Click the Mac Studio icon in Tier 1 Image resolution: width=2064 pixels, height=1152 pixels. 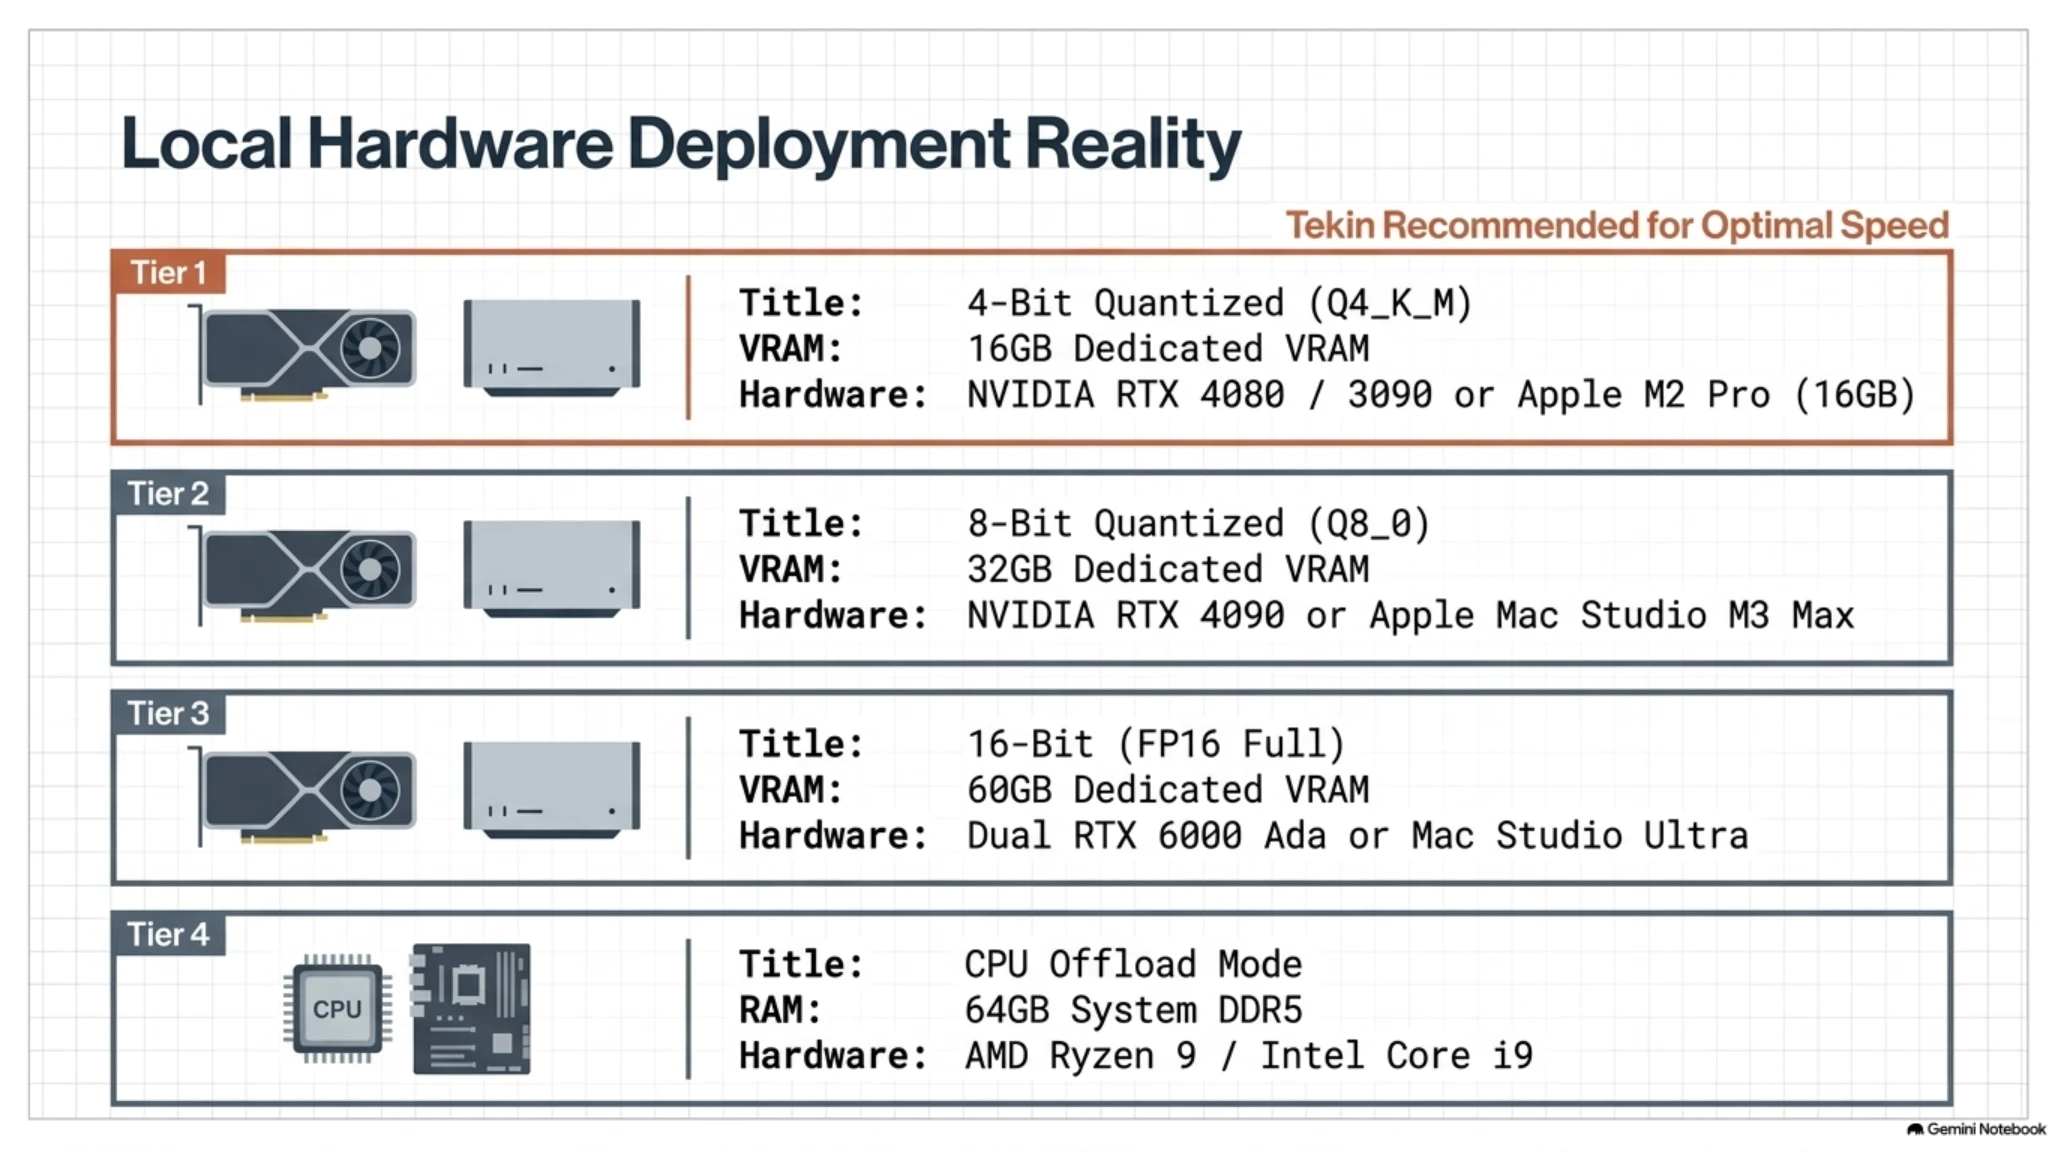click(552, 347)
